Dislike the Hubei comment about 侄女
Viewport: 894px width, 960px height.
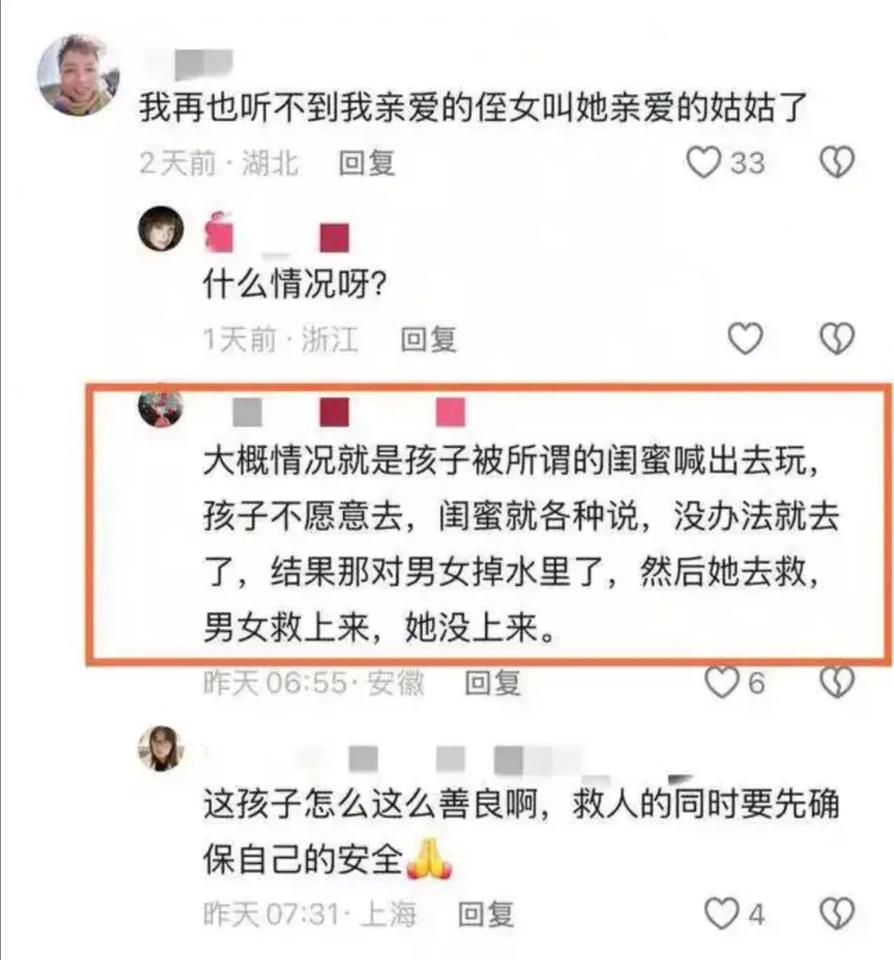[836, 163]
